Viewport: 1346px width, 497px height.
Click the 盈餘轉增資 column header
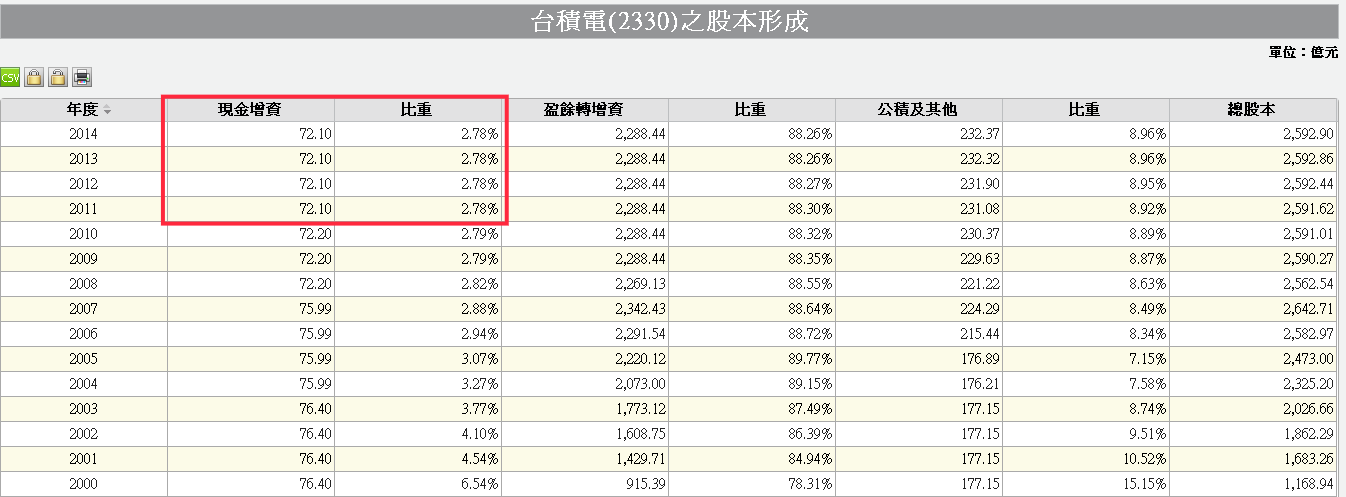pyautogui.click(x=585, y=109)
